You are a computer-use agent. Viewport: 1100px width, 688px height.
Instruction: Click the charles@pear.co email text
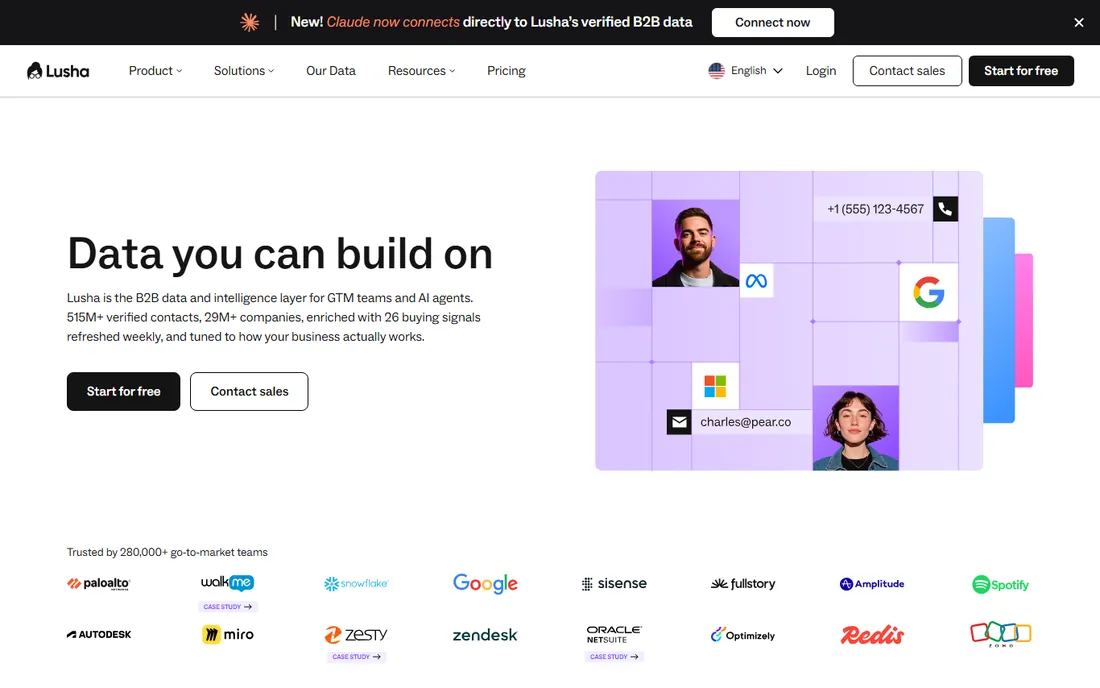coord(746,422)
